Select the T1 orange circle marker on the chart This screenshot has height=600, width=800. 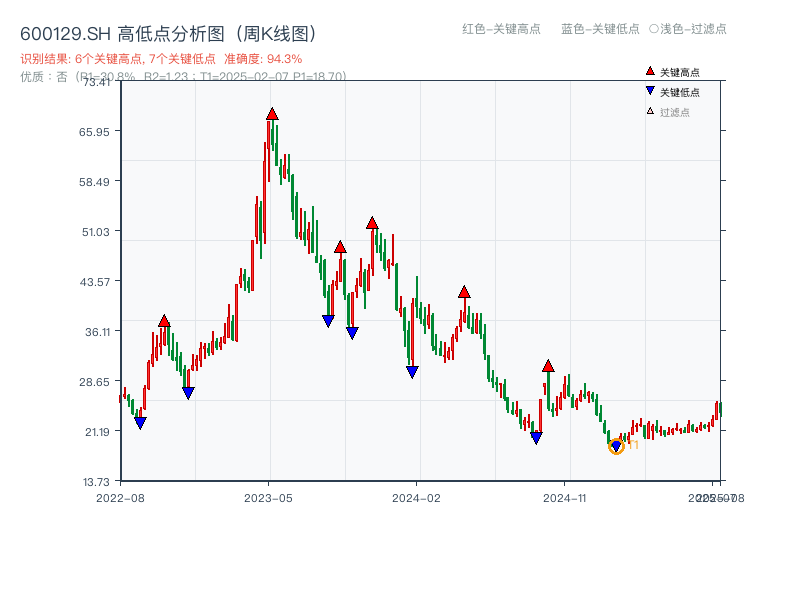click(617, 445)
